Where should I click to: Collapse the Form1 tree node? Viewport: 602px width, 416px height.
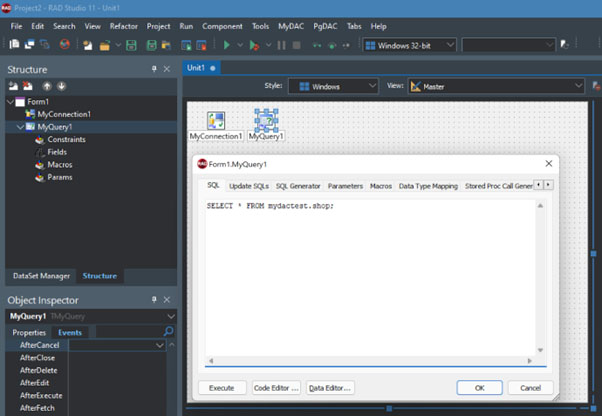(x=10, y=102)
